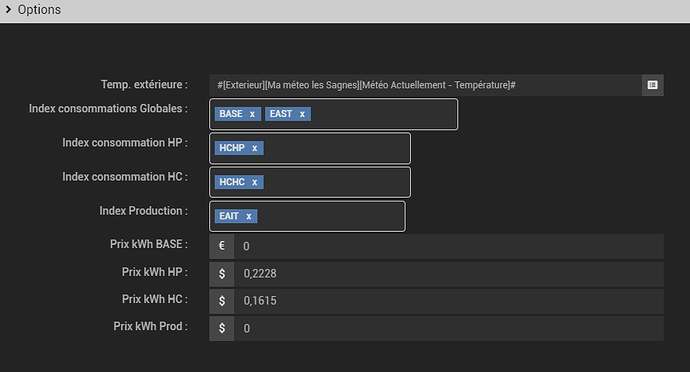Click the euro icon beside Prix kWh BASE
This screenshot has height=372, width=690.
pos(222,246)
